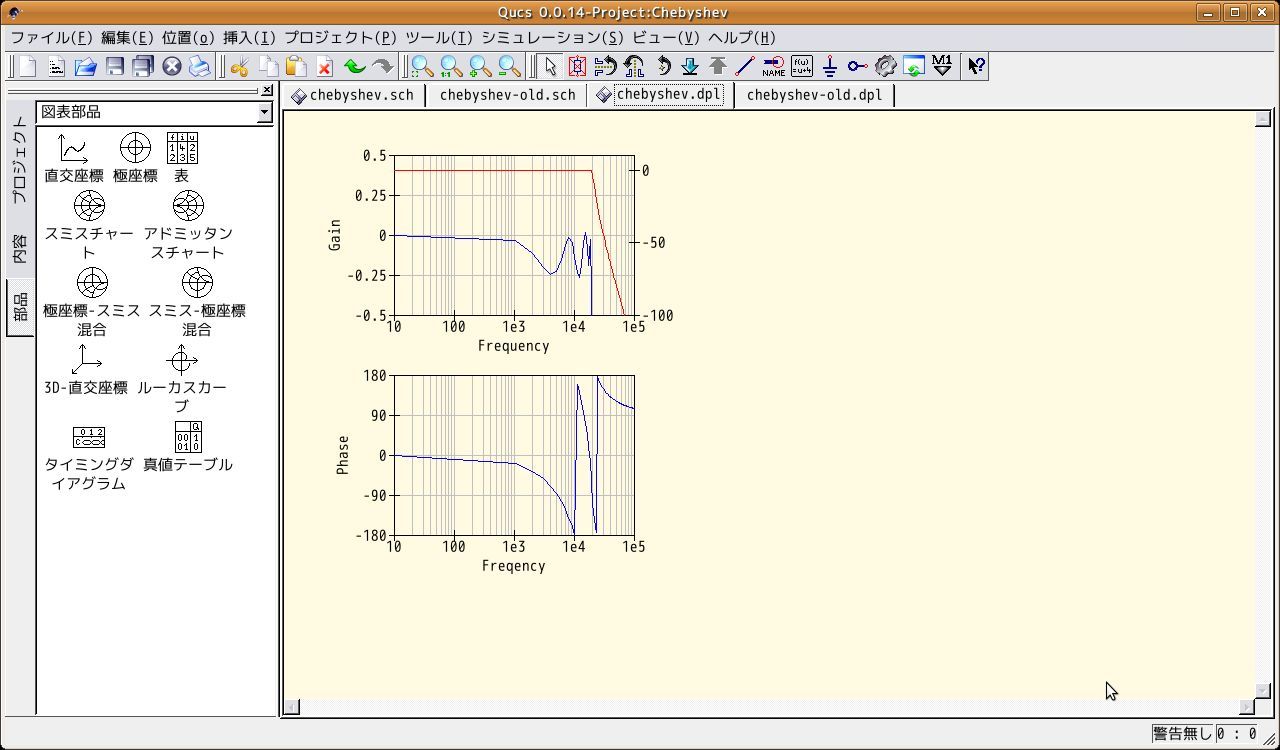This screenshot has width=1280, height=750.
Task: Open the プロジェクト side panel tab
Action: (20, 159)
